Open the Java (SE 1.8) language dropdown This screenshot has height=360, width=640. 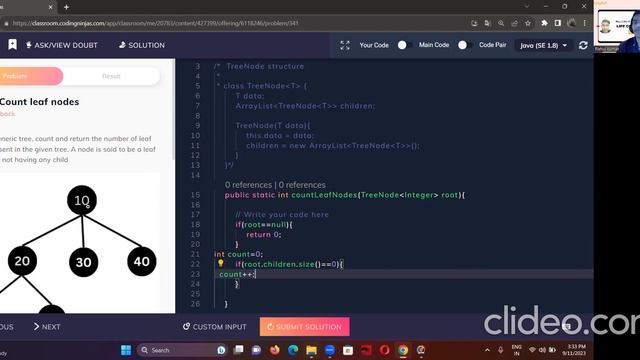(543, 45)
